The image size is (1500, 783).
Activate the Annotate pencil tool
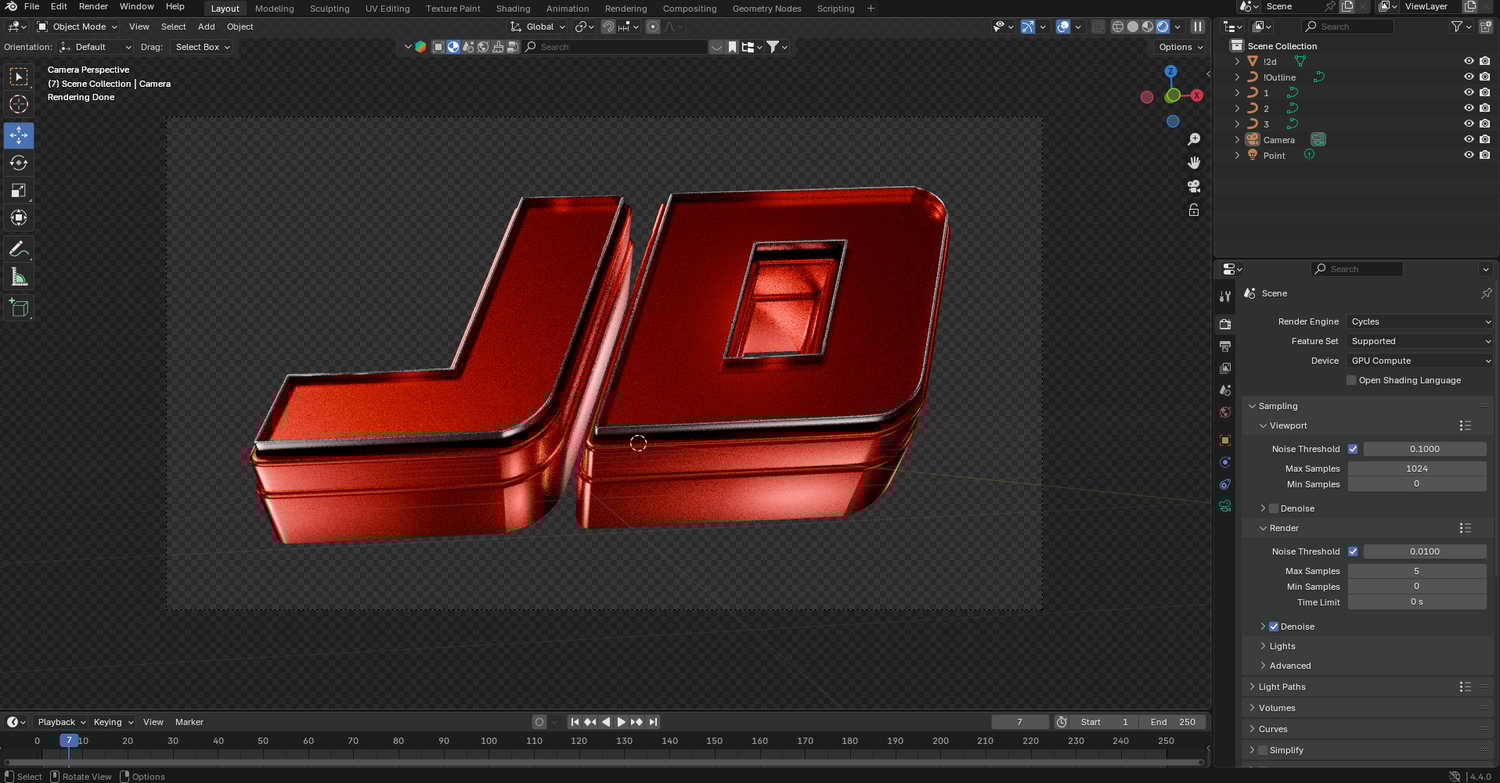pos(19,249)
